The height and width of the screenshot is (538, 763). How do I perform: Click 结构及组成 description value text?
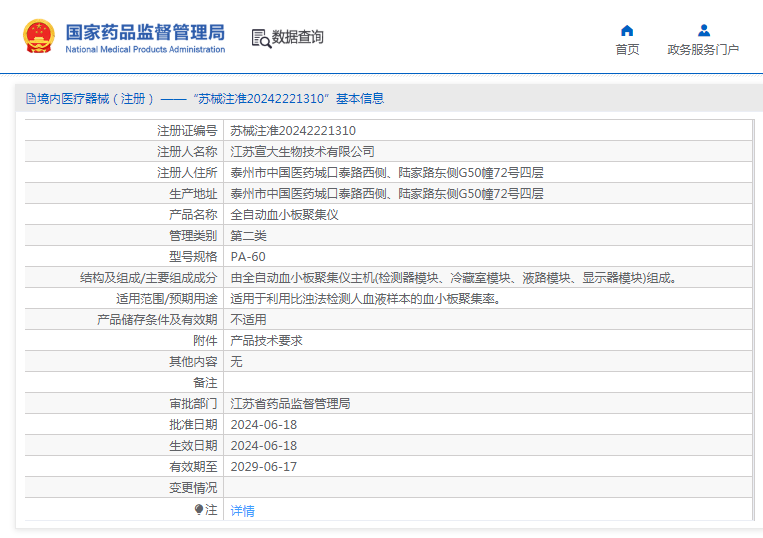454,278
